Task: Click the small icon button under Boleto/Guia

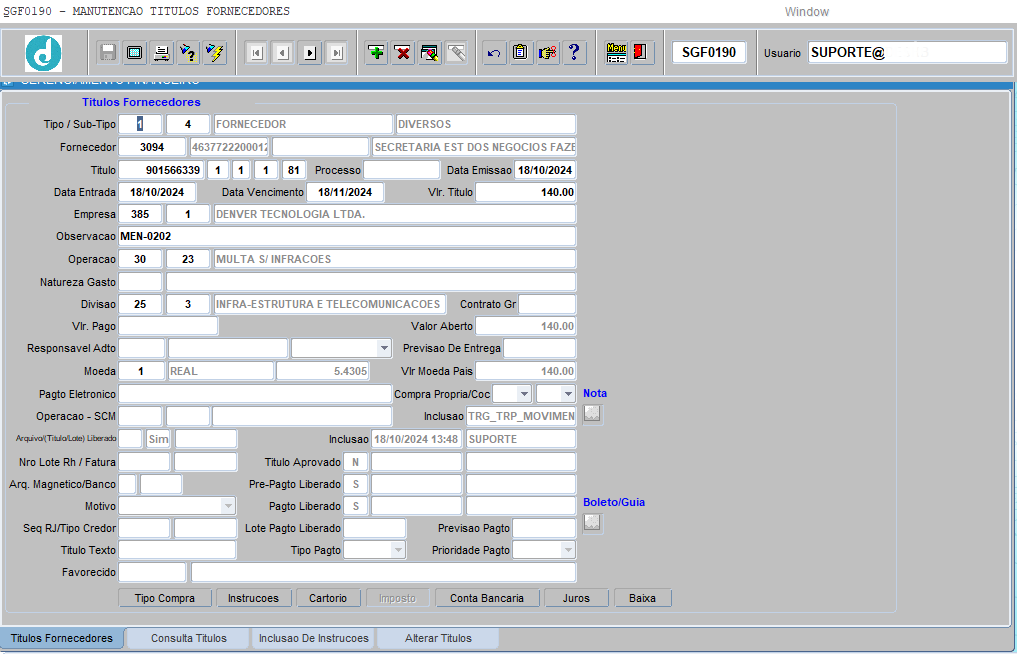Action: pos(592,522)
